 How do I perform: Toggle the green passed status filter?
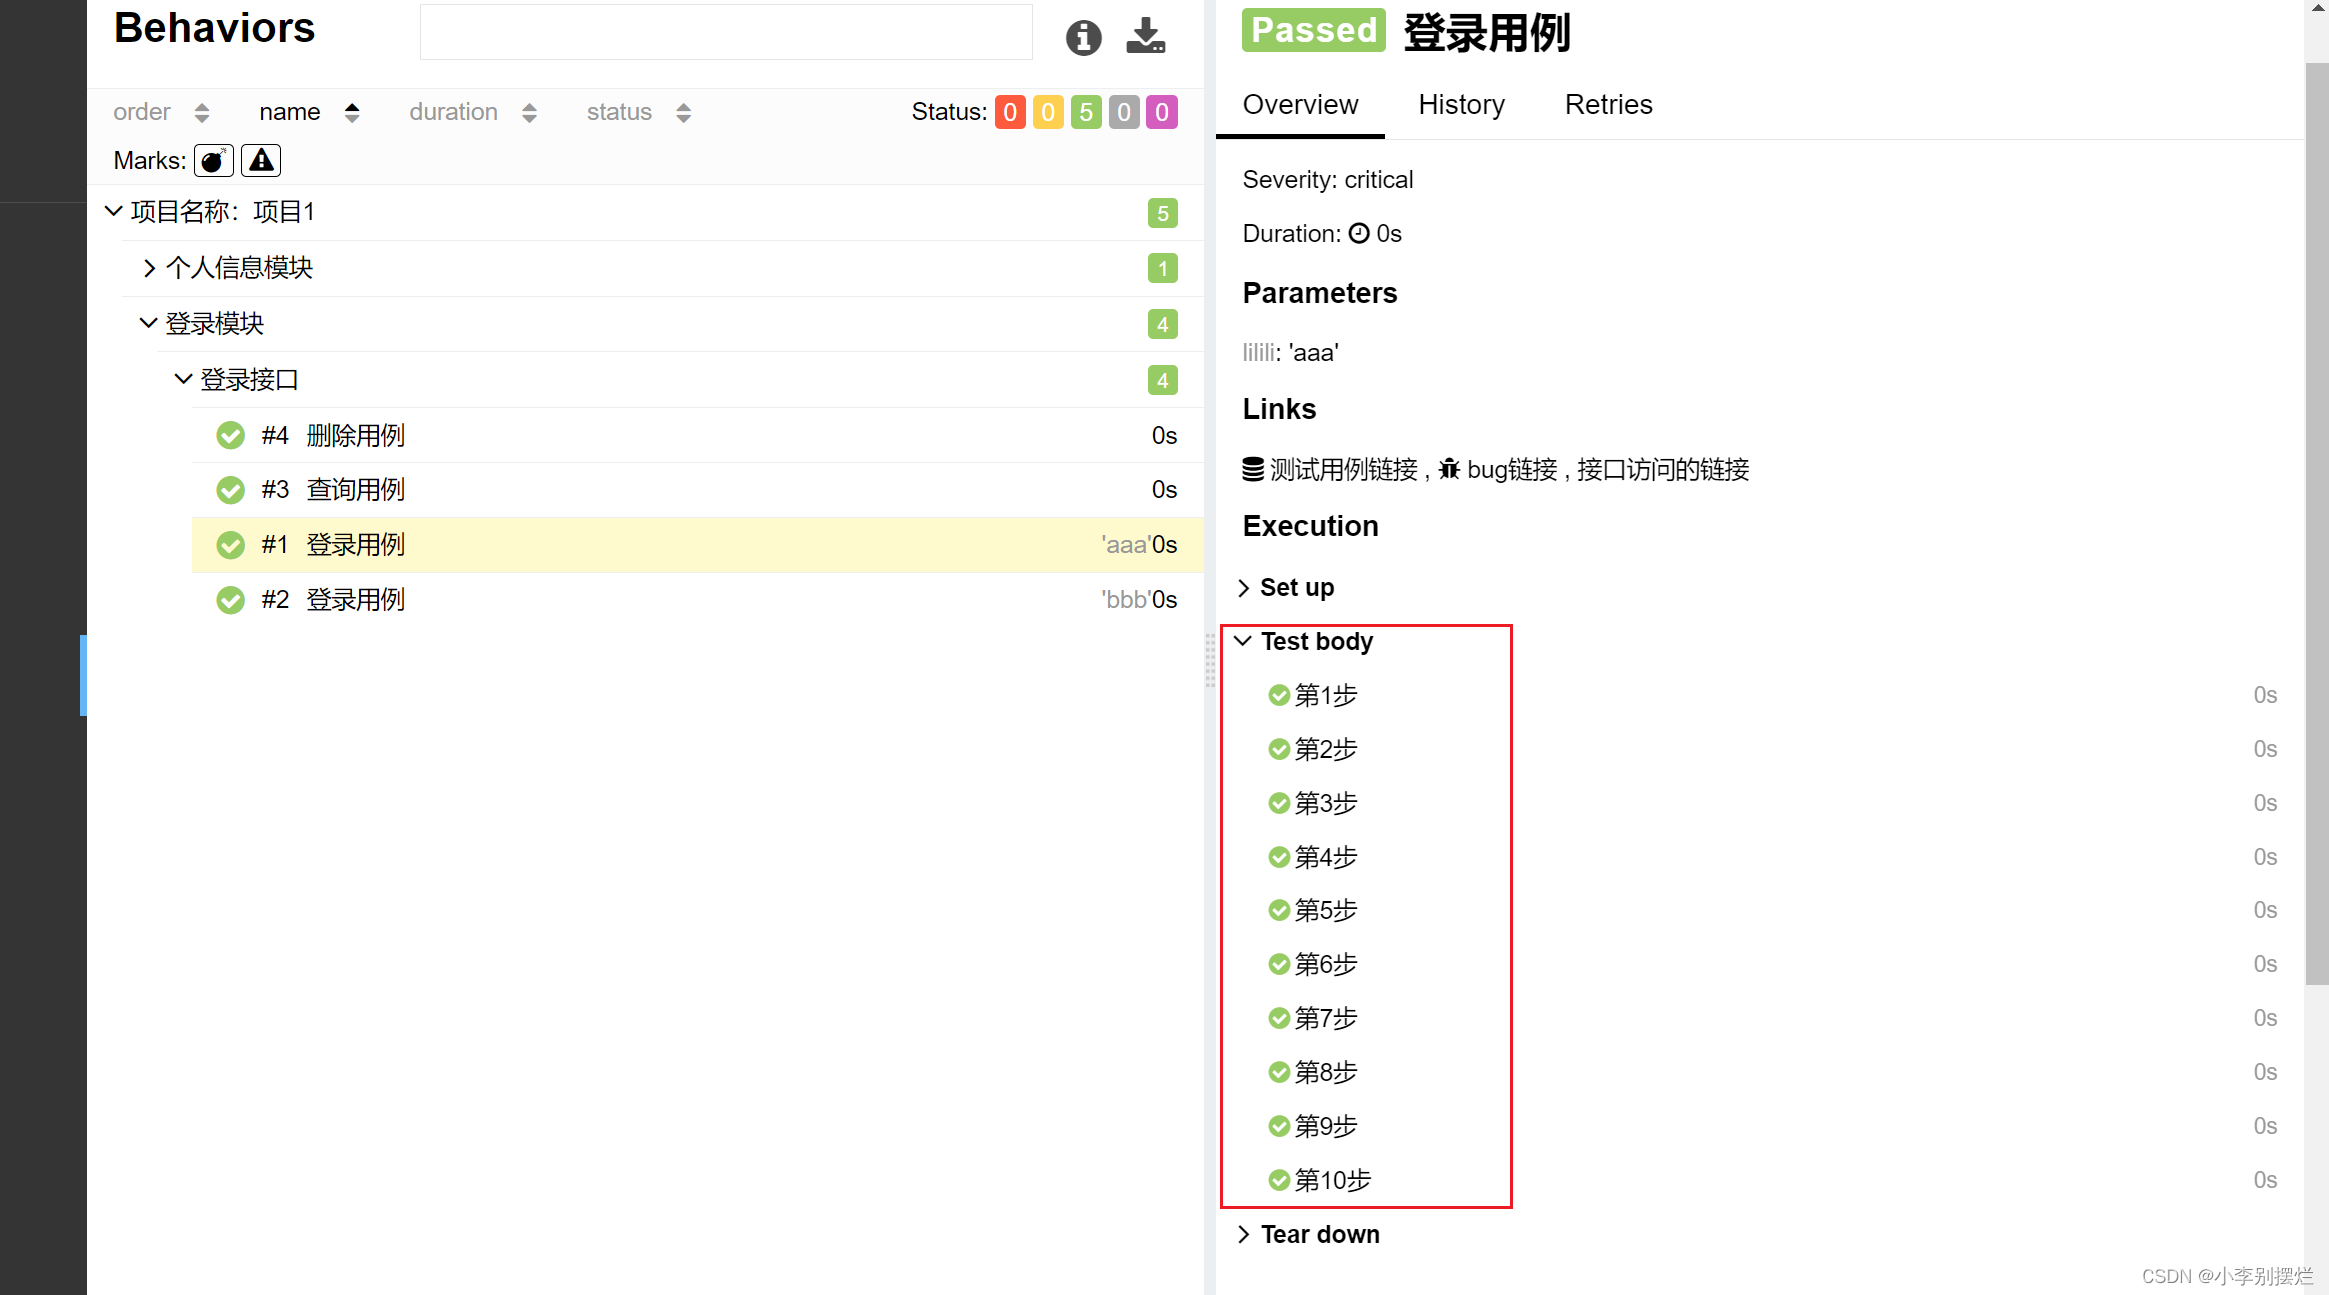pos(1086,112)
